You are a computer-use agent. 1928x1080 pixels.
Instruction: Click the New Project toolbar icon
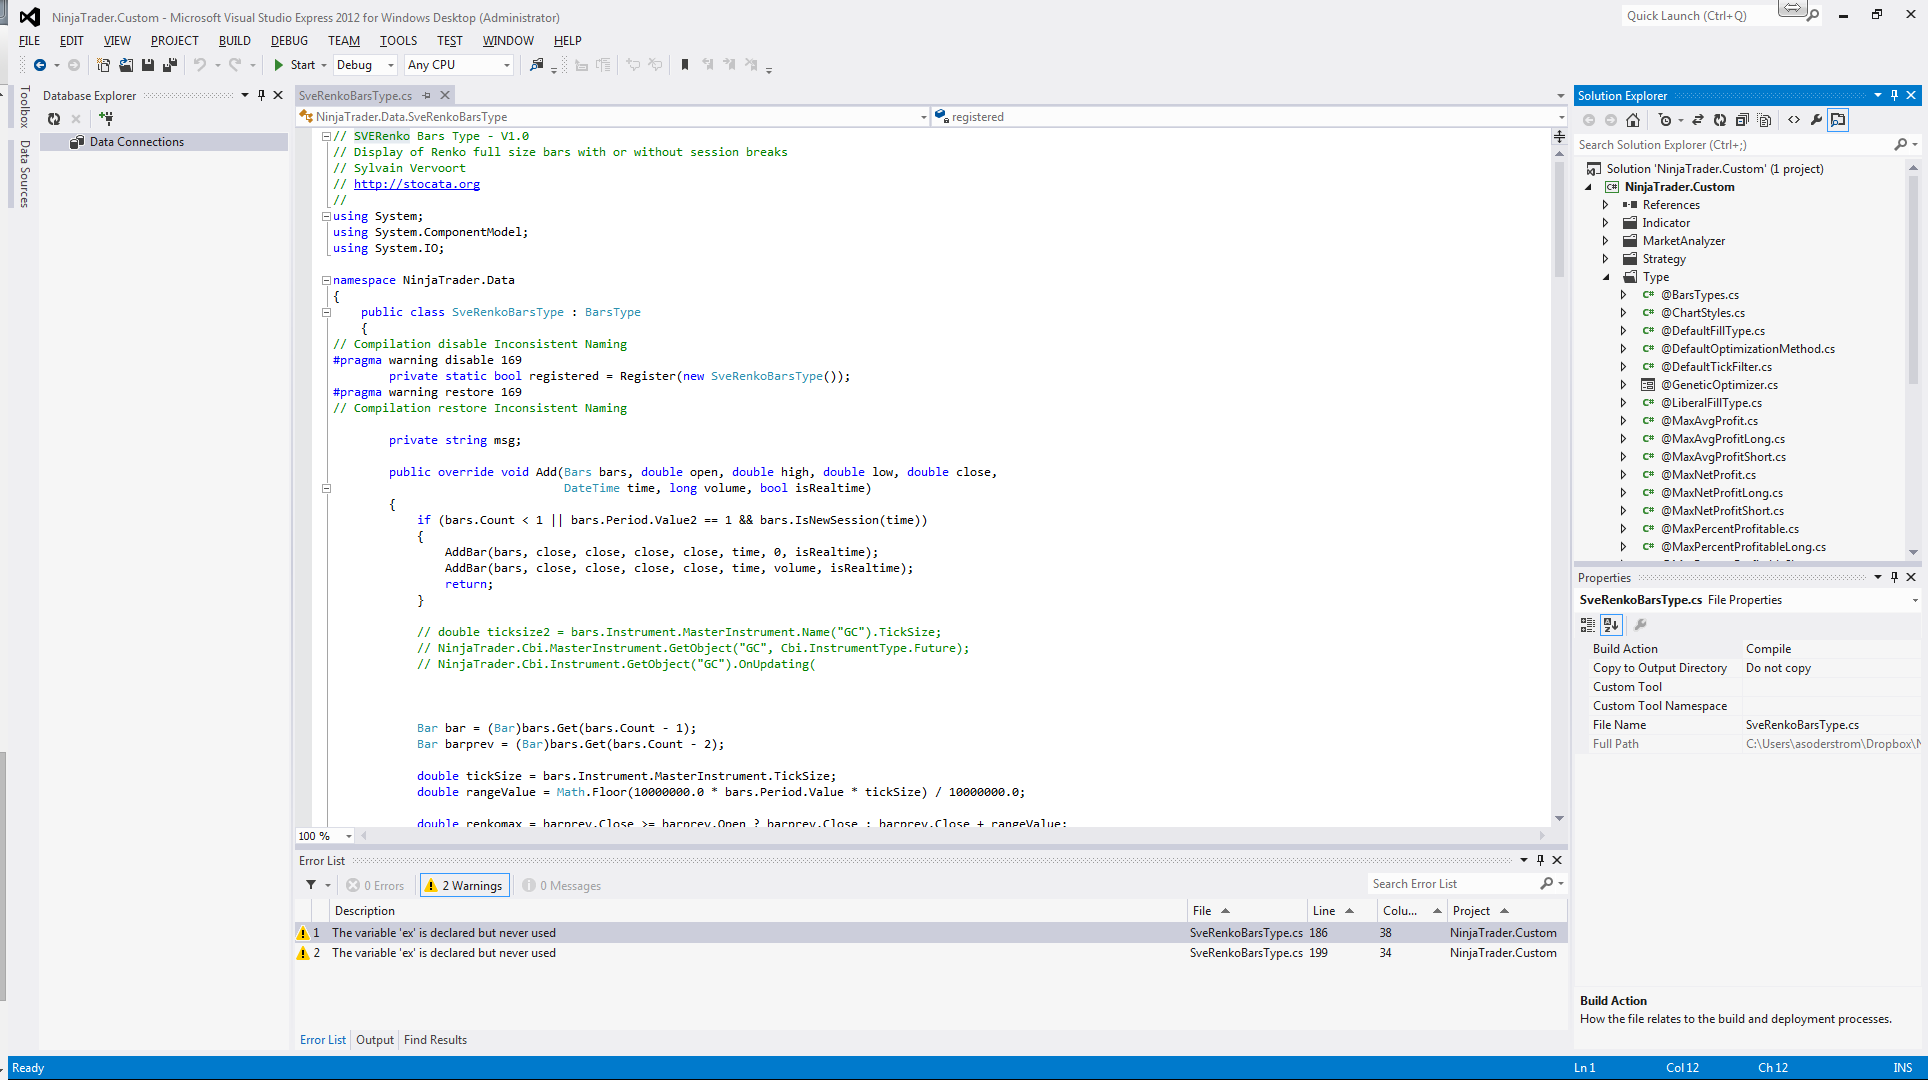pyautogui.click(x=103, y=65)
